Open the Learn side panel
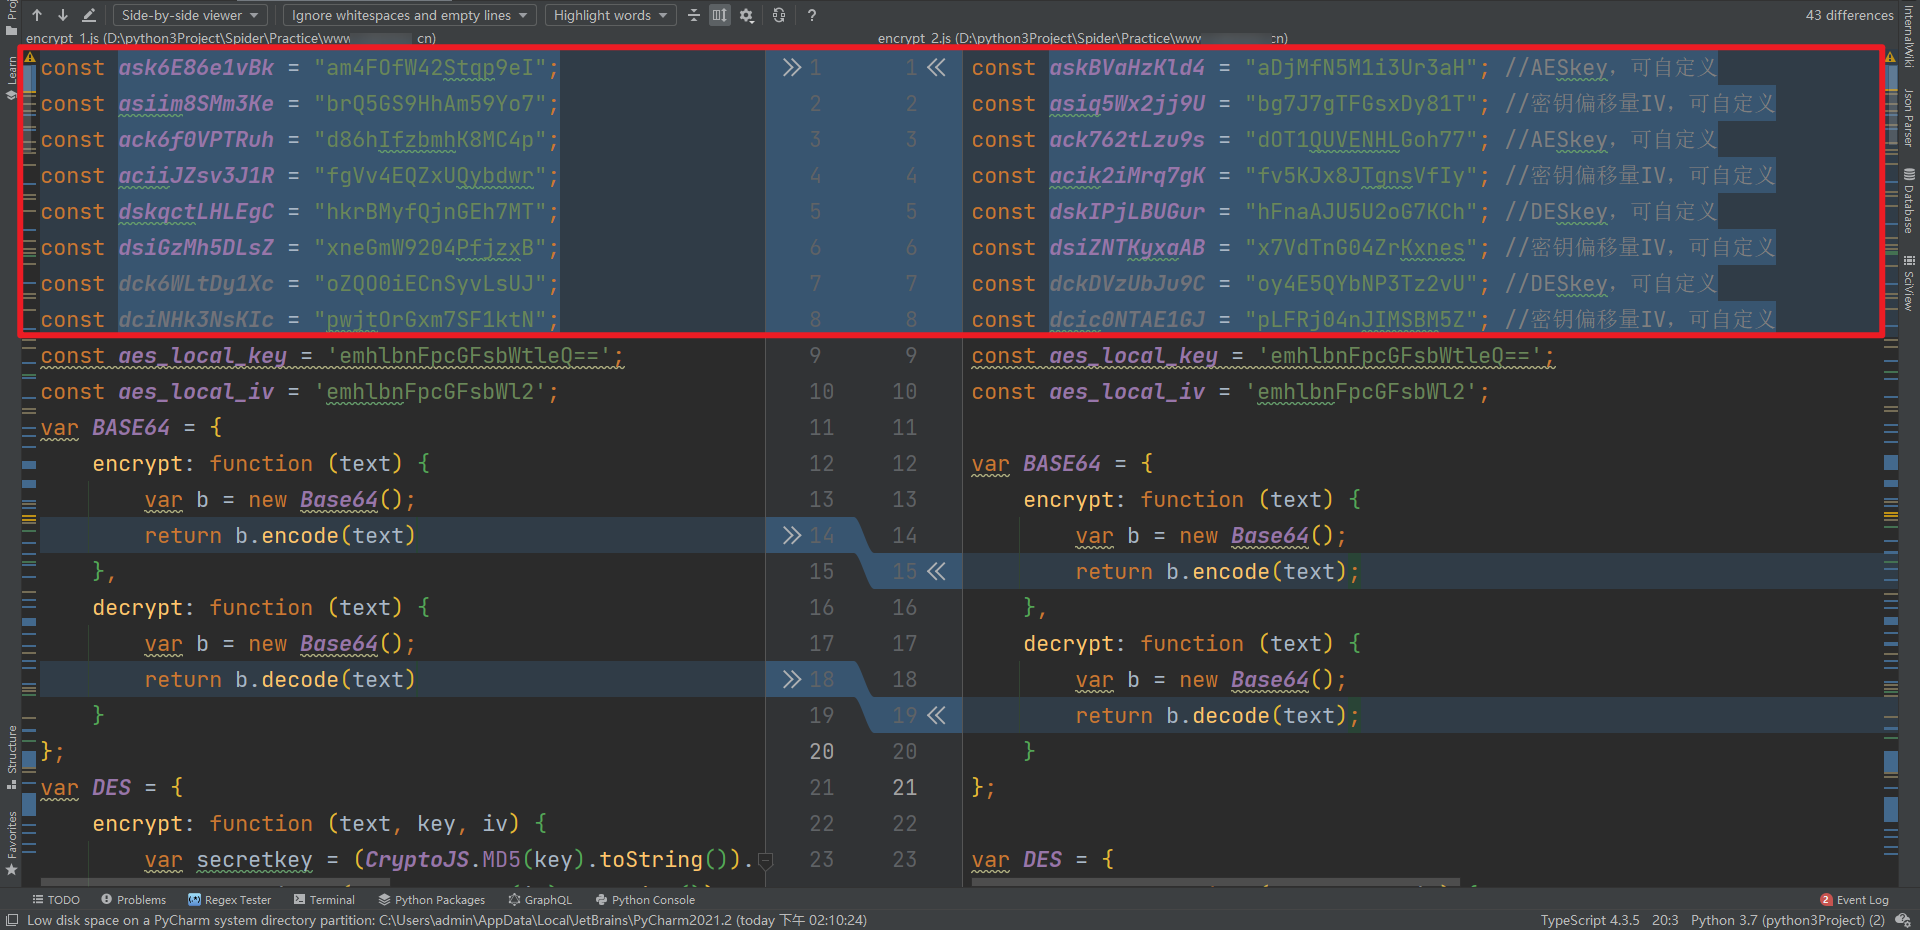This screenshot has height=930, width=1920. tap(11, 78)
